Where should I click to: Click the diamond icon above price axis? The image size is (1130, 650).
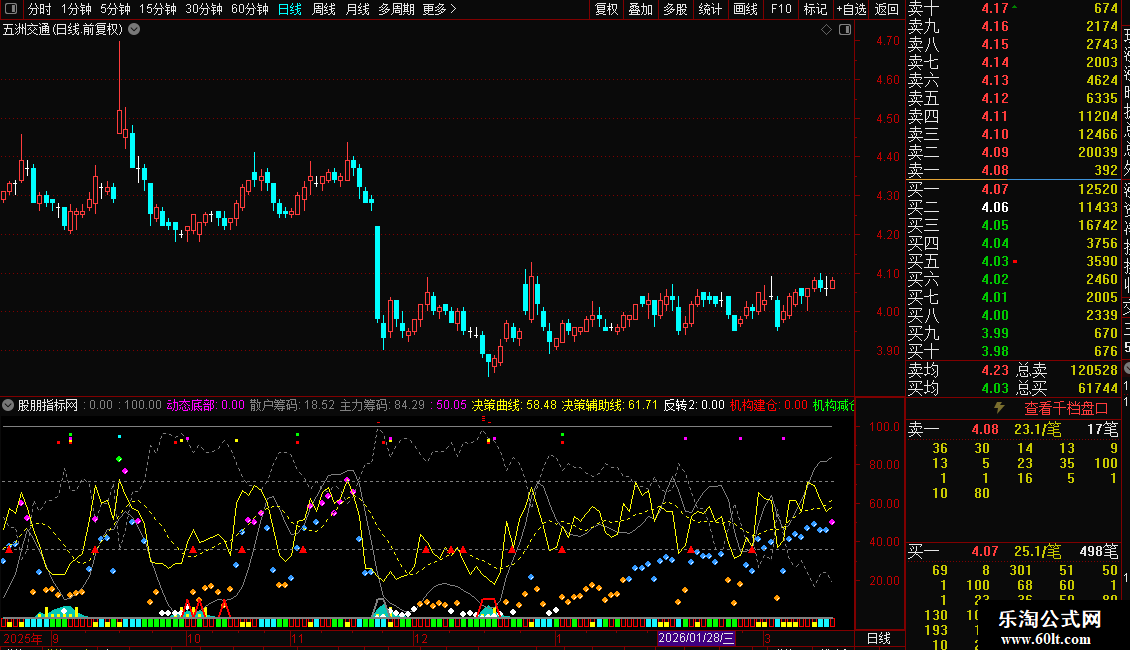pos(827,30)
